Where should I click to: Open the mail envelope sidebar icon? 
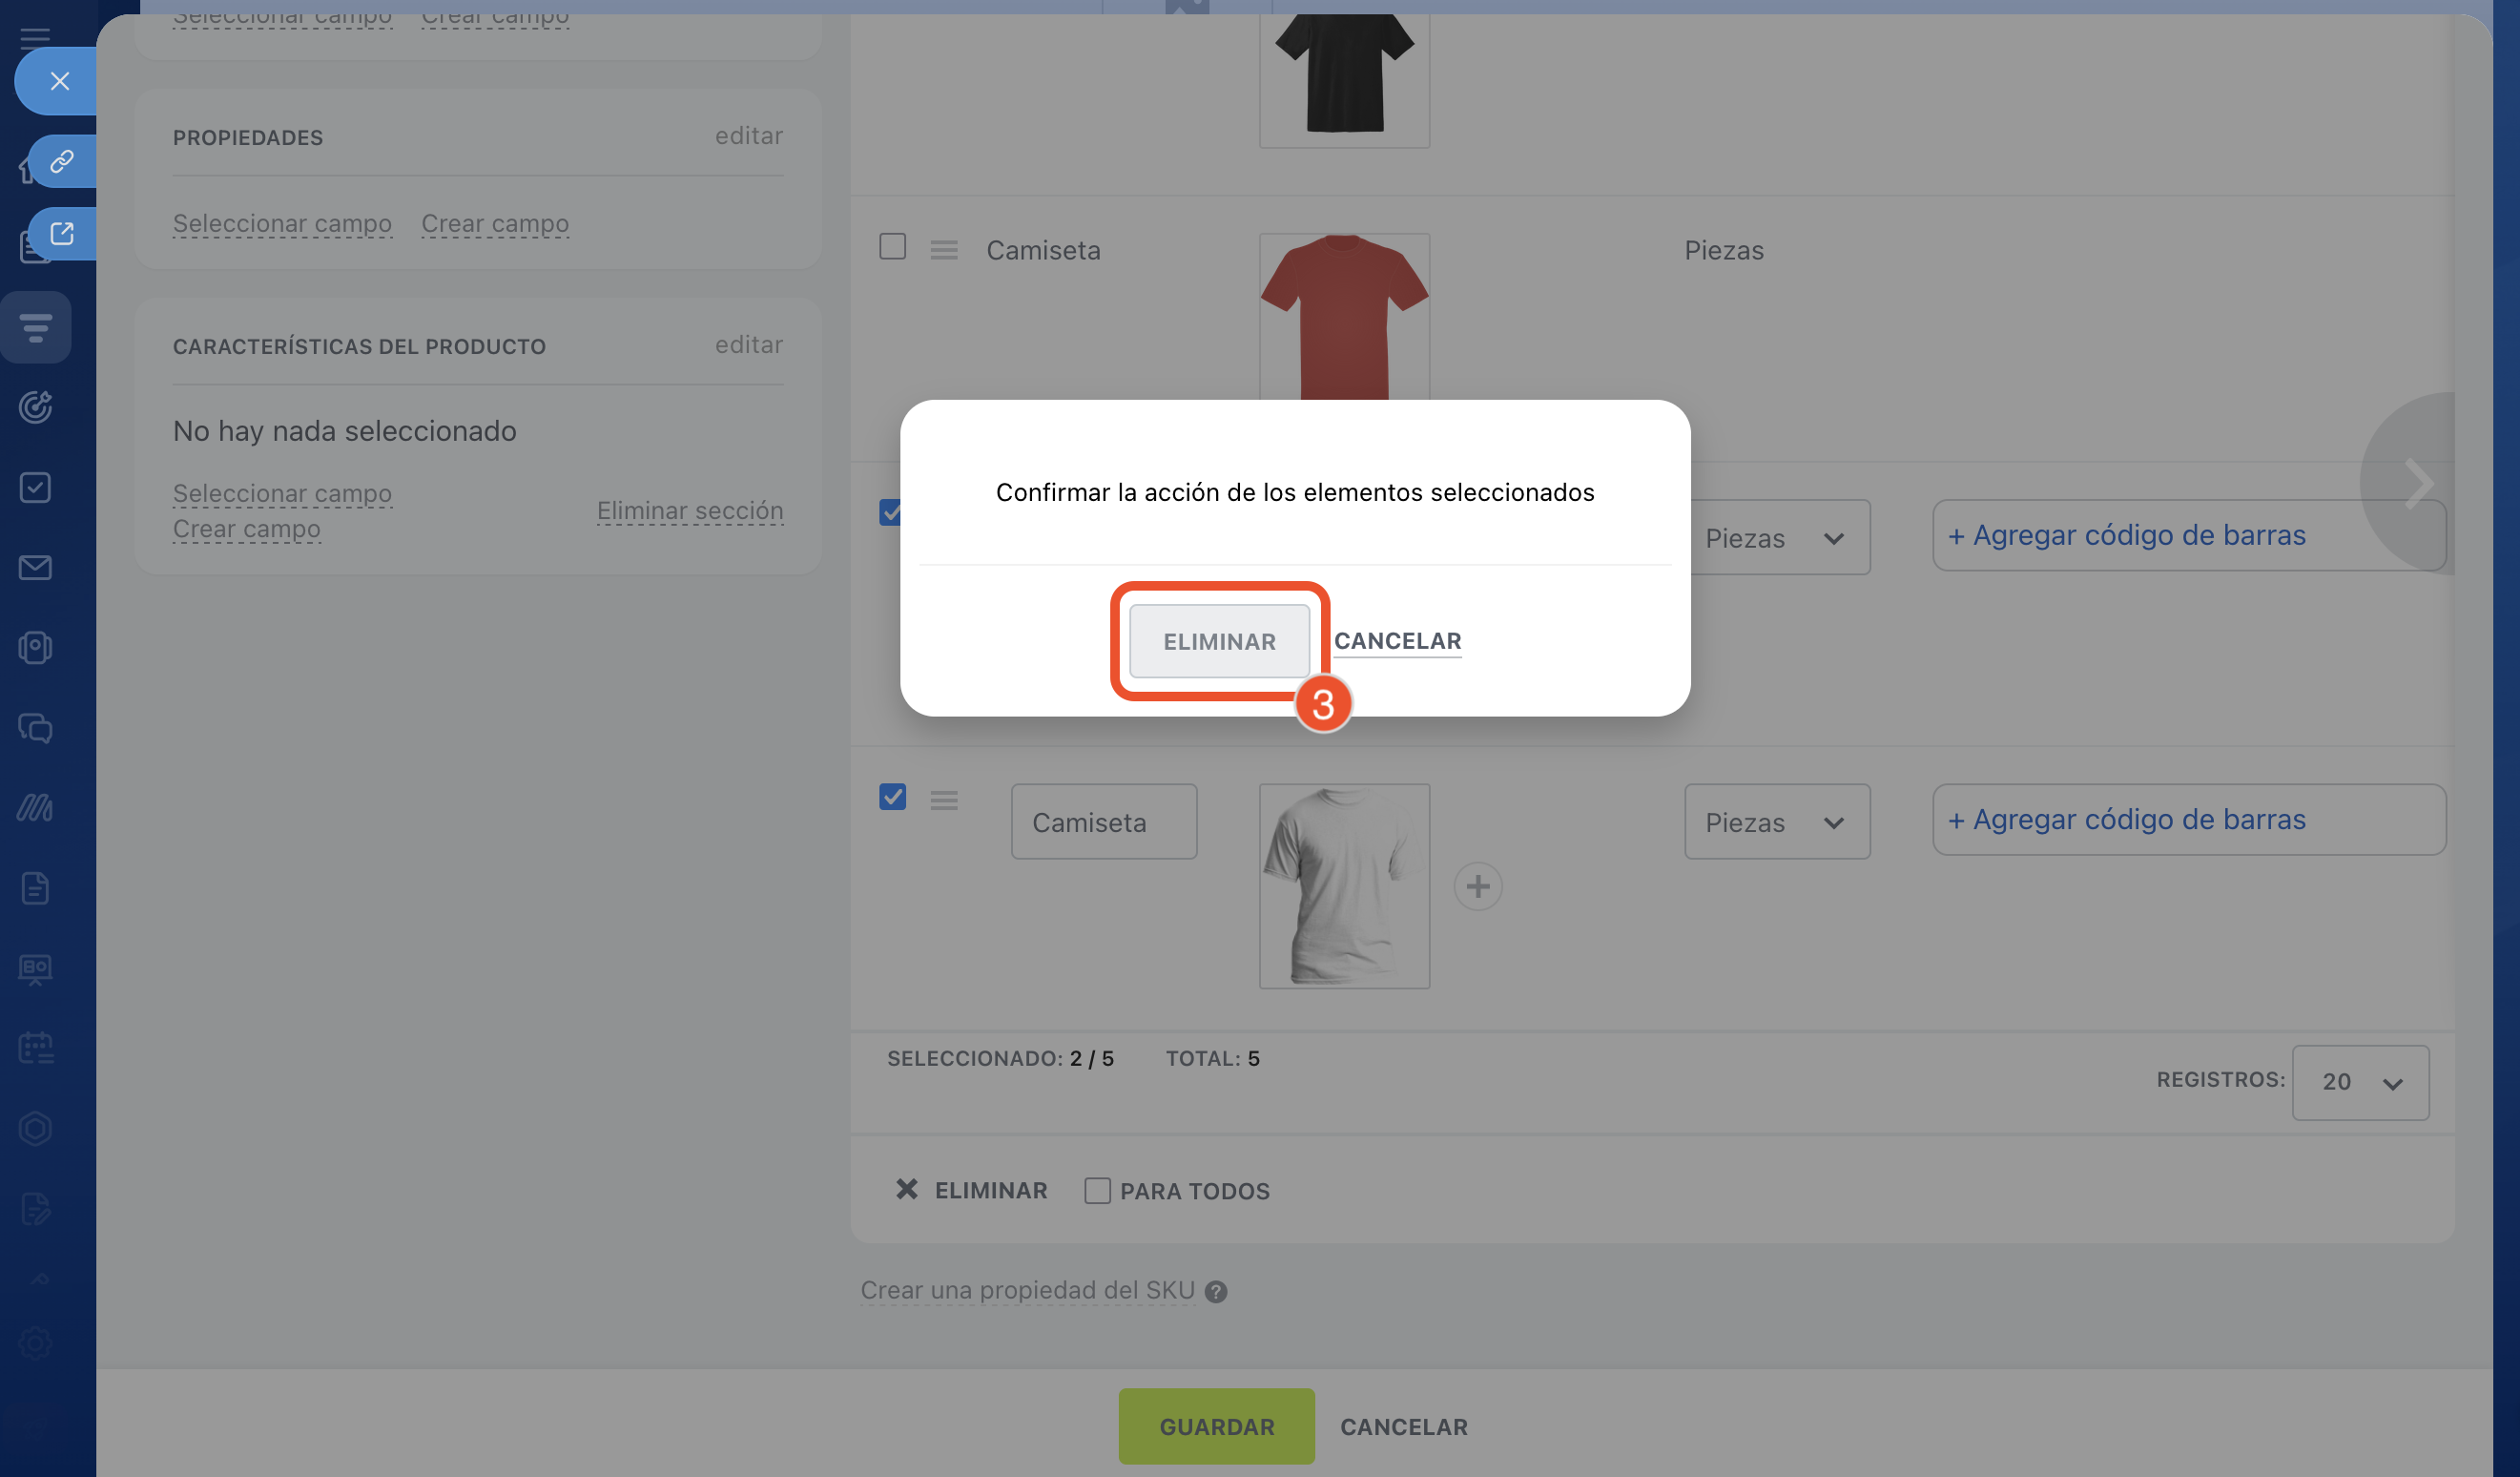pos(36,568)
